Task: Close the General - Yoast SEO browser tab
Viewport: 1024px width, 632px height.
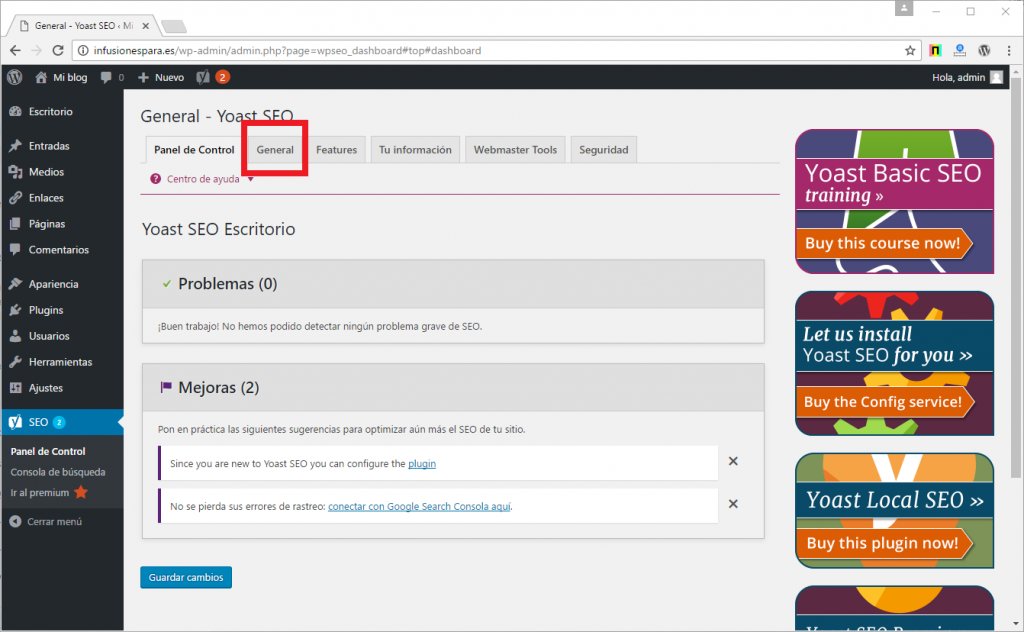Action: click(x=146, y=26)
